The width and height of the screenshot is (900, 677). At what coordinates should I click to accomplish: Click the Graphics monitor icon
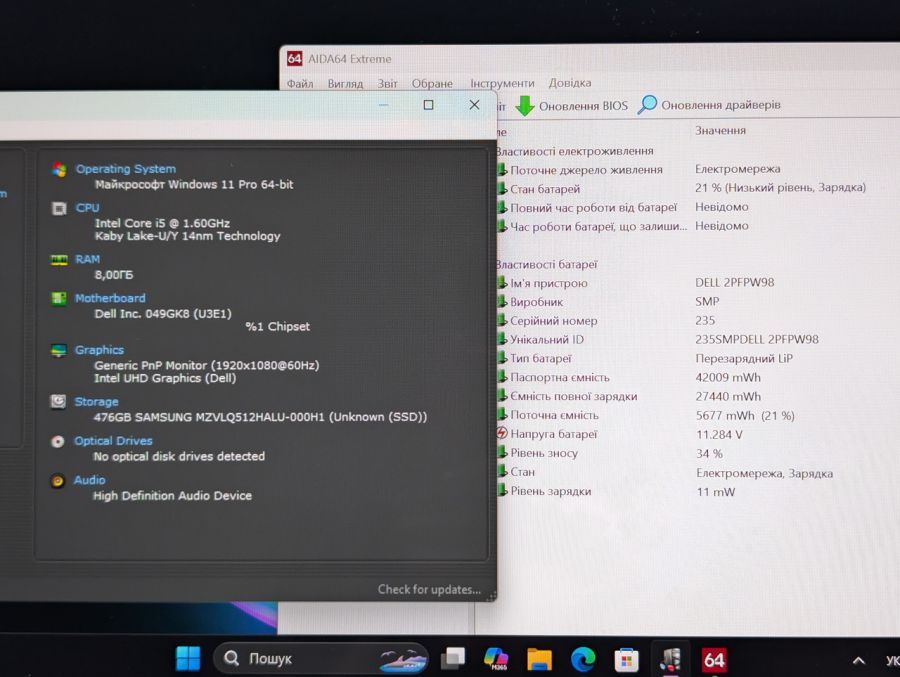(x=59, y=350)
